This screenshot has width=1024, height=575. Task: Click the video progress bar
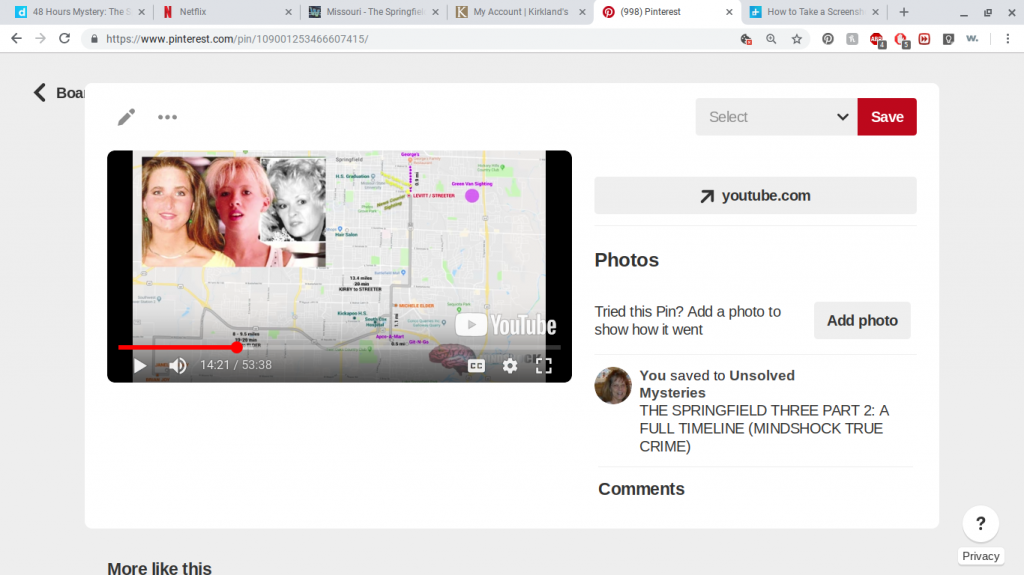coord(340,347)
